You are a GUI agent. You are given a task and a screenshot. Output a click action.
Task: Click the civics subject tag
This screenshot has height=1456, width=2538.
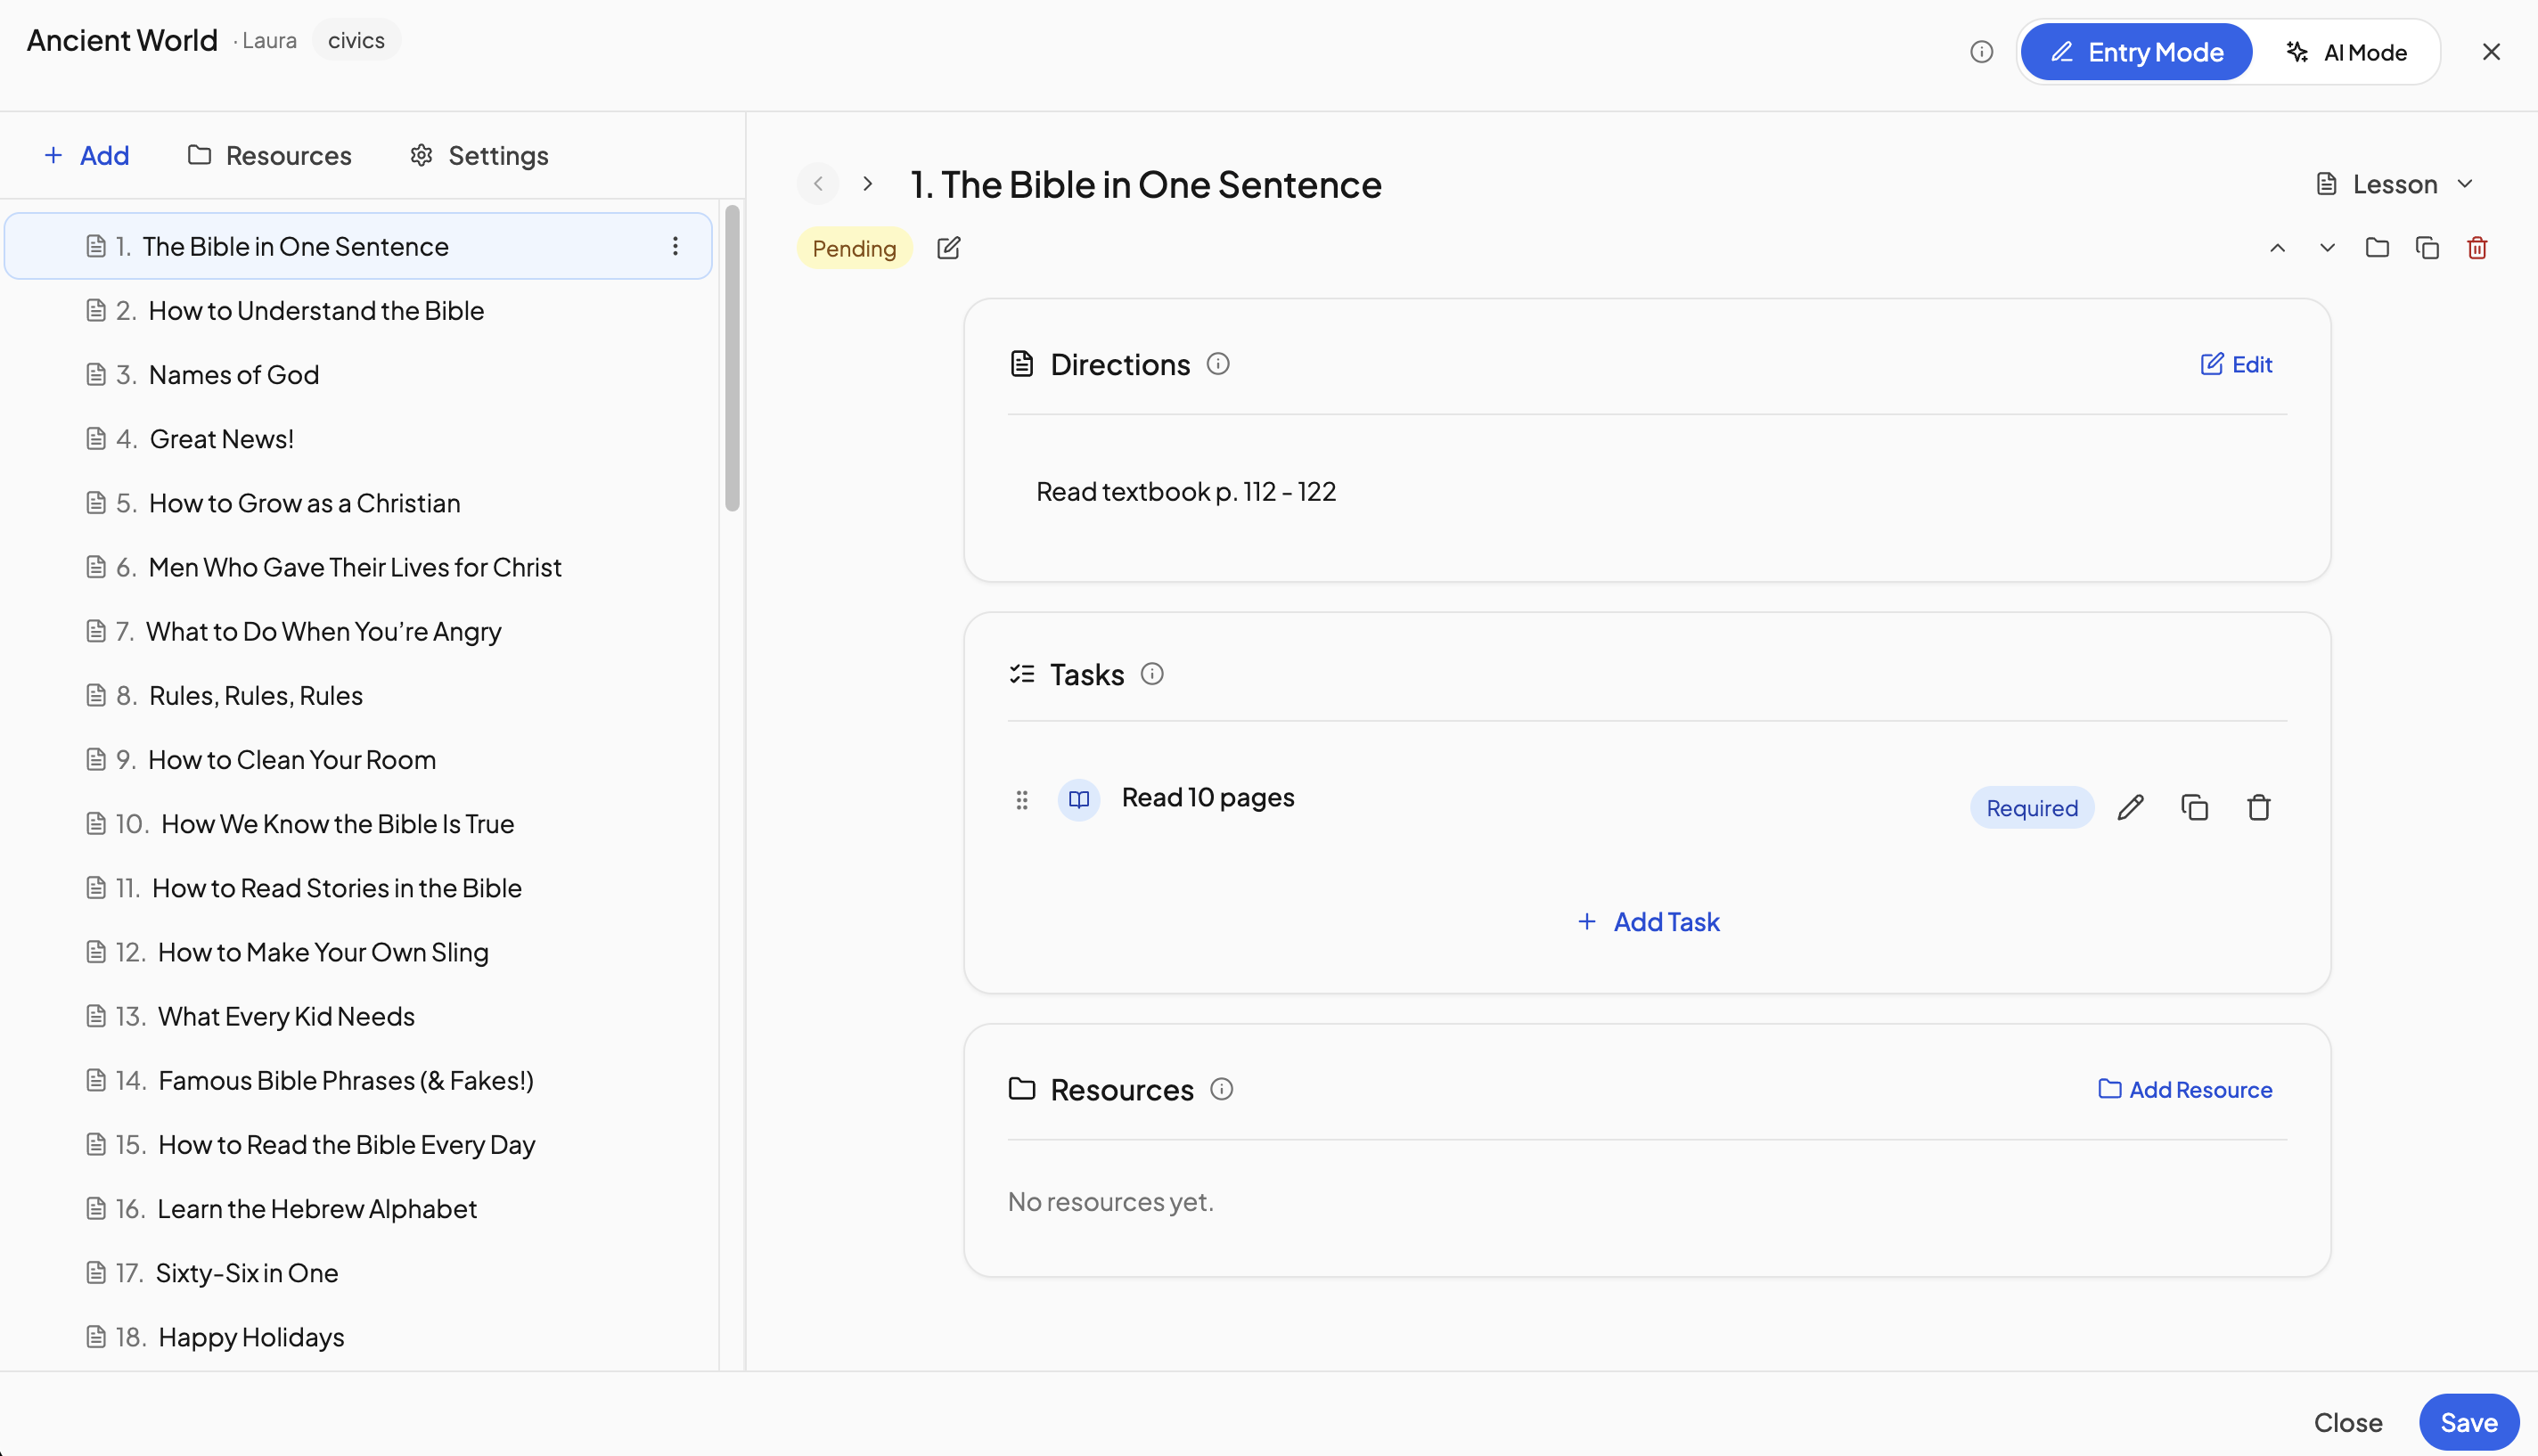(x=356, y=40)
